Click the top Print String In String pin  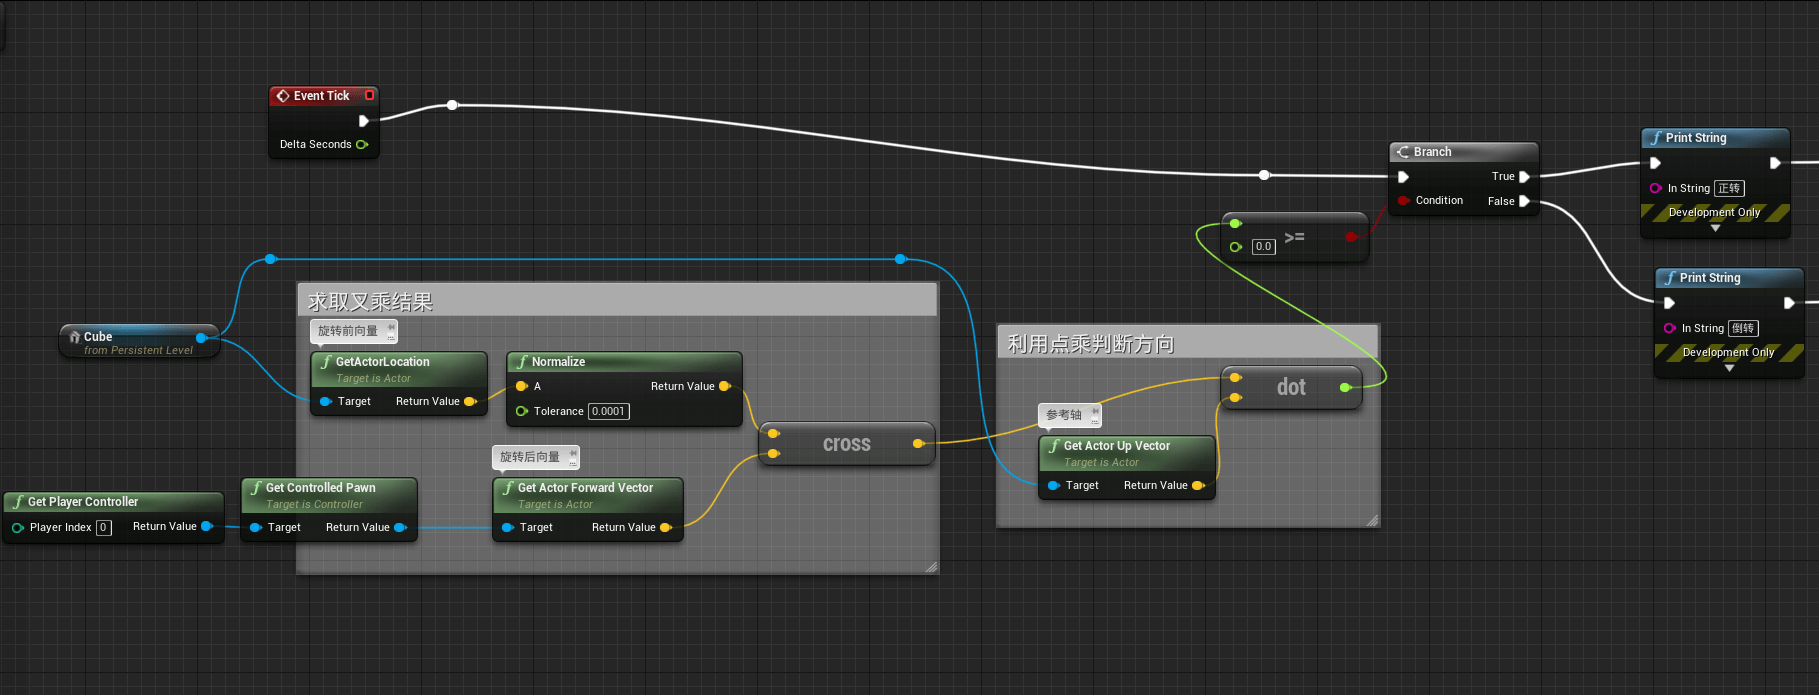coord(1655,188)
